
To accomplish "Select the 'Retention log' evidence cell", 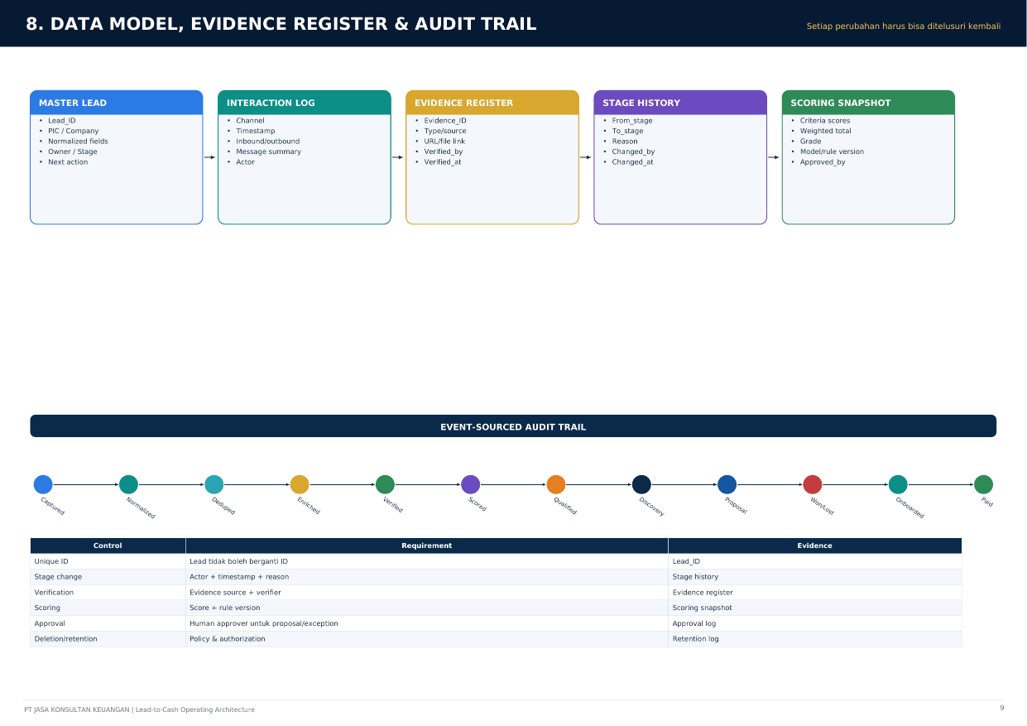I will tap(815, 639).
